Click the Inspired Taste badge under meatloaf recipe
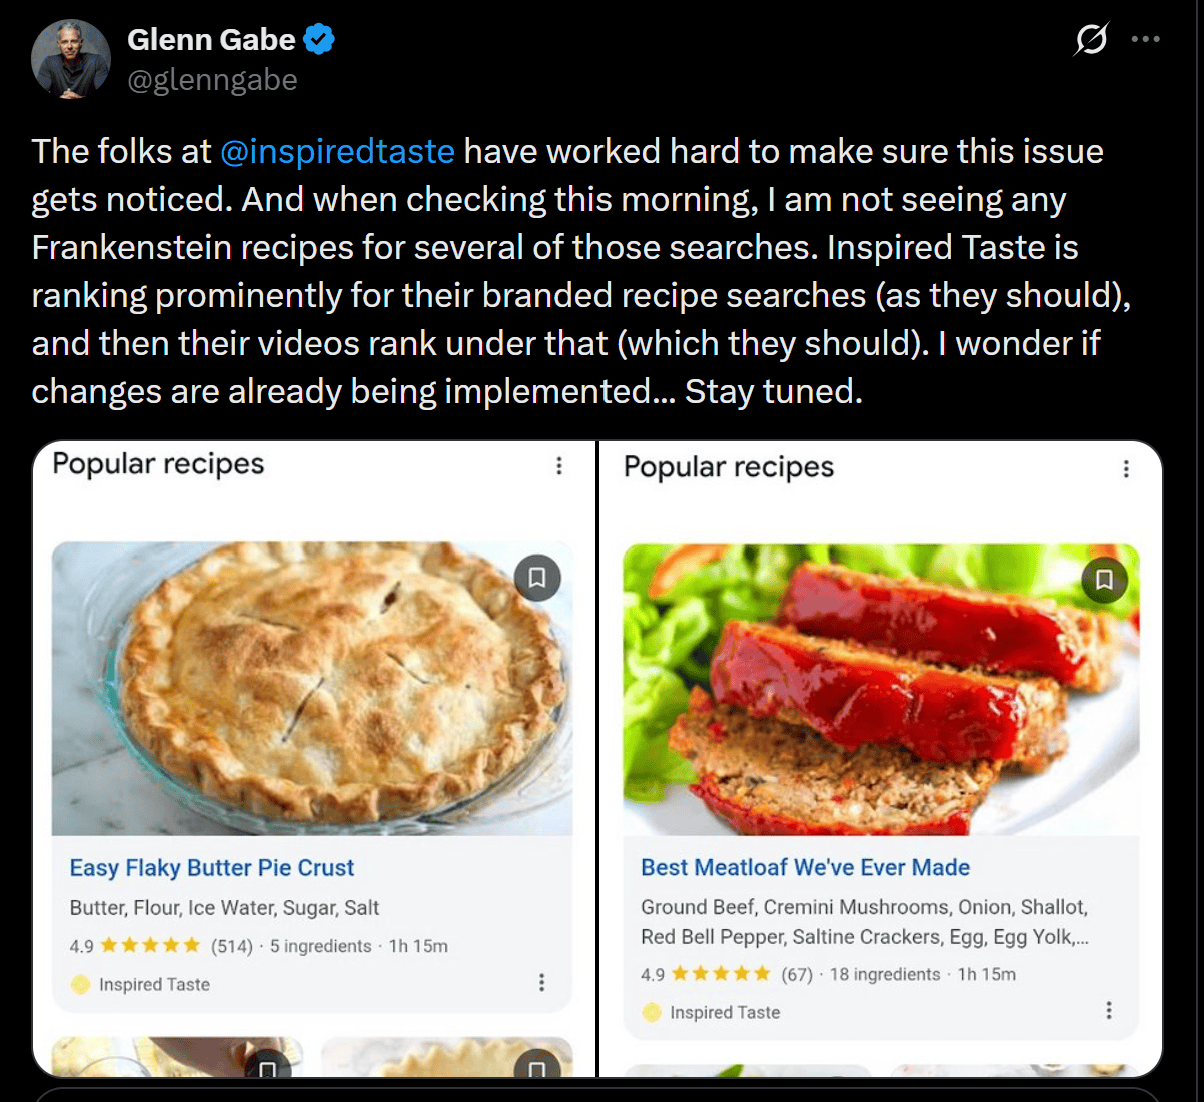Image resolution: width=1204 pixels, height=1102 pixels. coord(651,1012)
